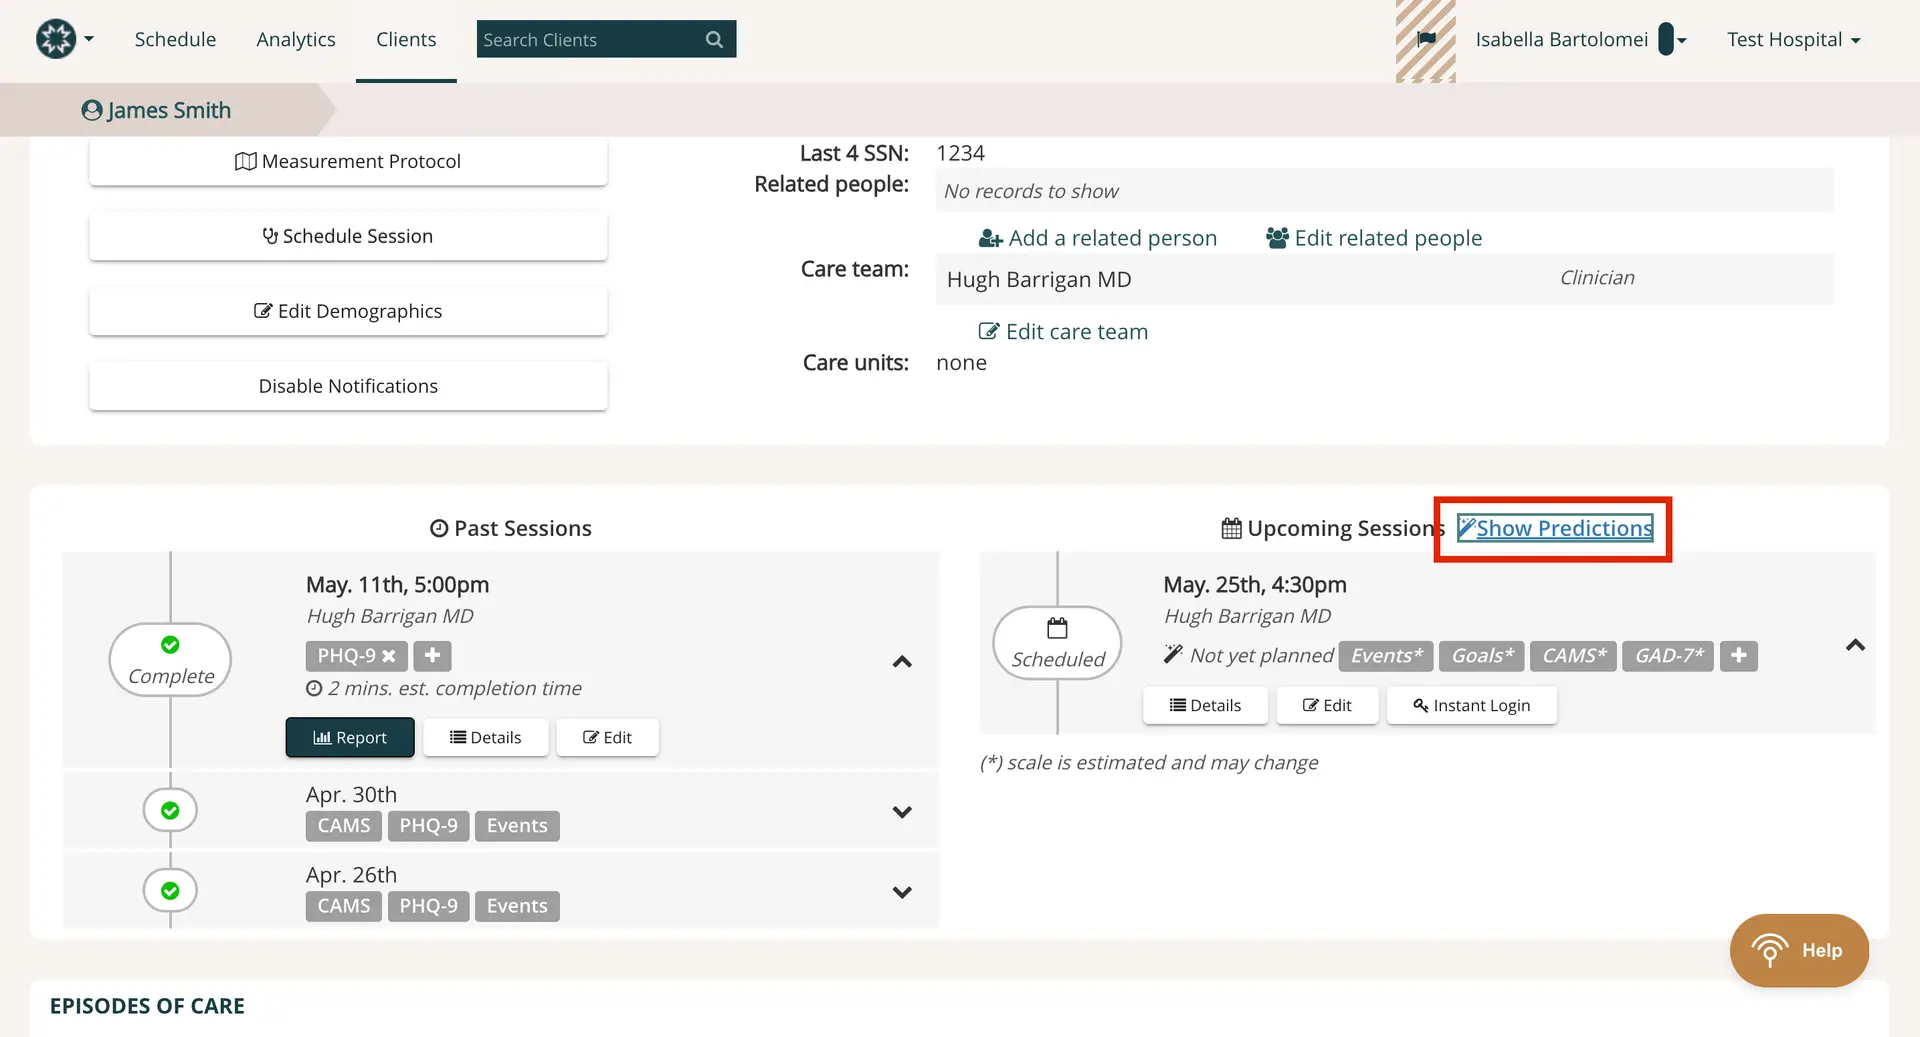Collapse the May 11th session details
Image resolution: width=1920 pixels, height=1037 pixels.
coord(902,662)
